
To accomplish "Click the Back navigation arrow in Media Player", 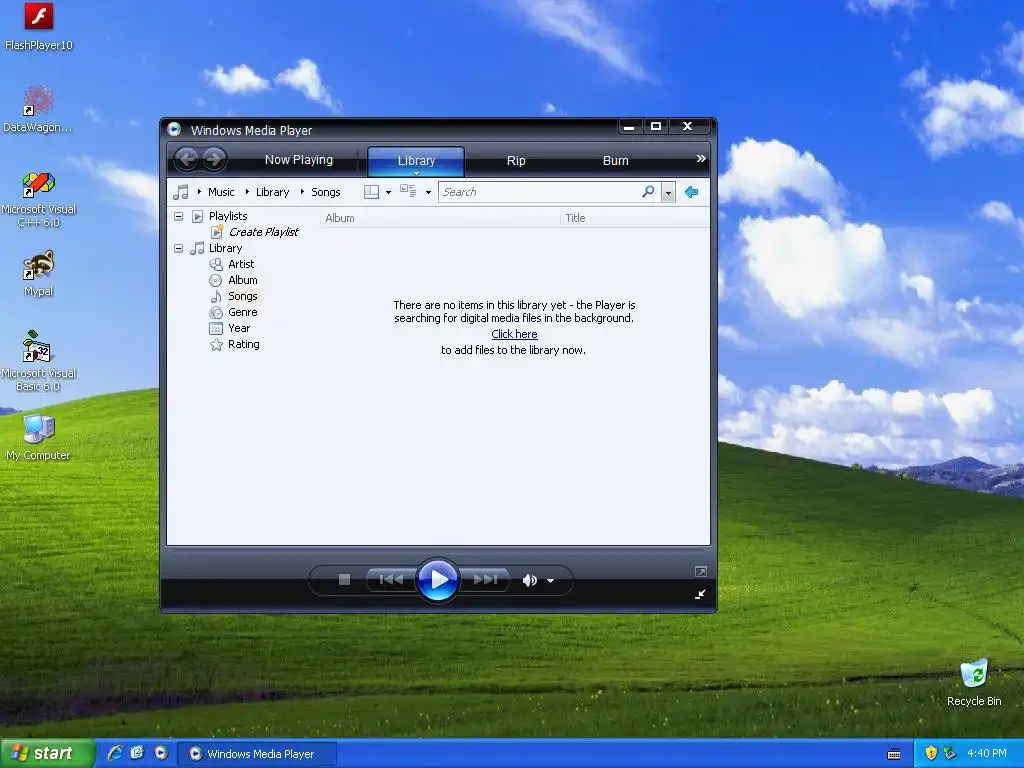I will pos(187,159).
